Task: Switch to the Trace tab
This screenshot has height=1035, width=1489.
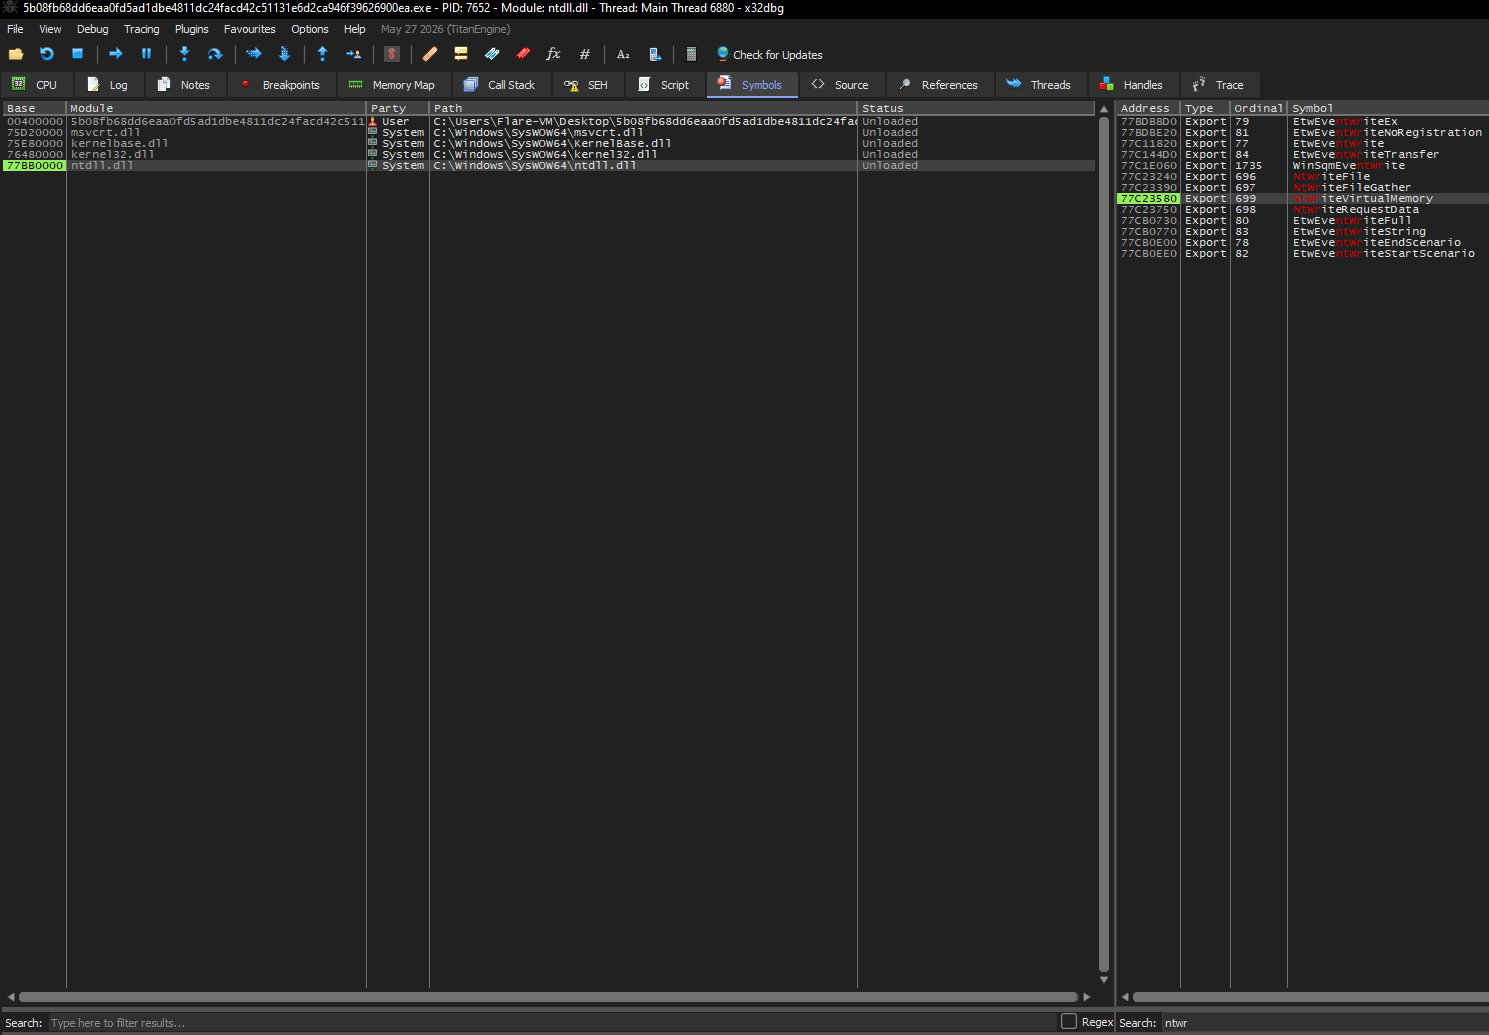Action: pos(1218,85)
